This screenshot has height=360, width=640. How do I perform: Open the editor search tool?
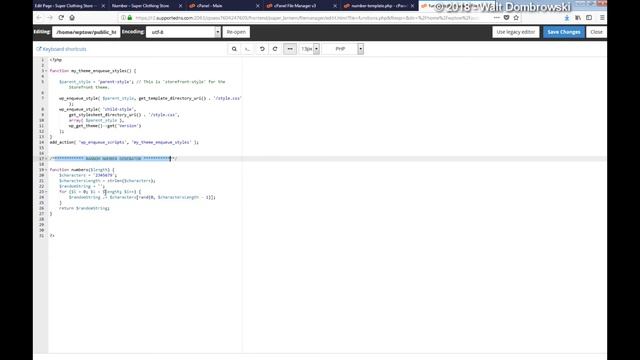tap(234, 49)
